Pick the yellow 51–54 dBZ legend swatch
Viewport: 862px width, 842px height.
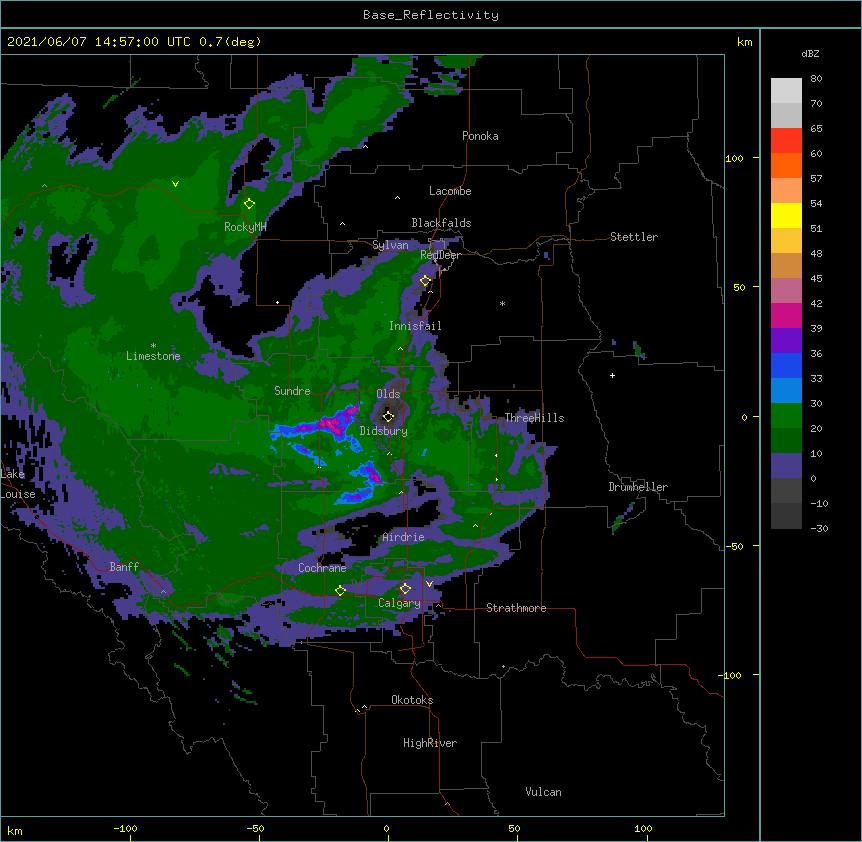click(786, 215)
